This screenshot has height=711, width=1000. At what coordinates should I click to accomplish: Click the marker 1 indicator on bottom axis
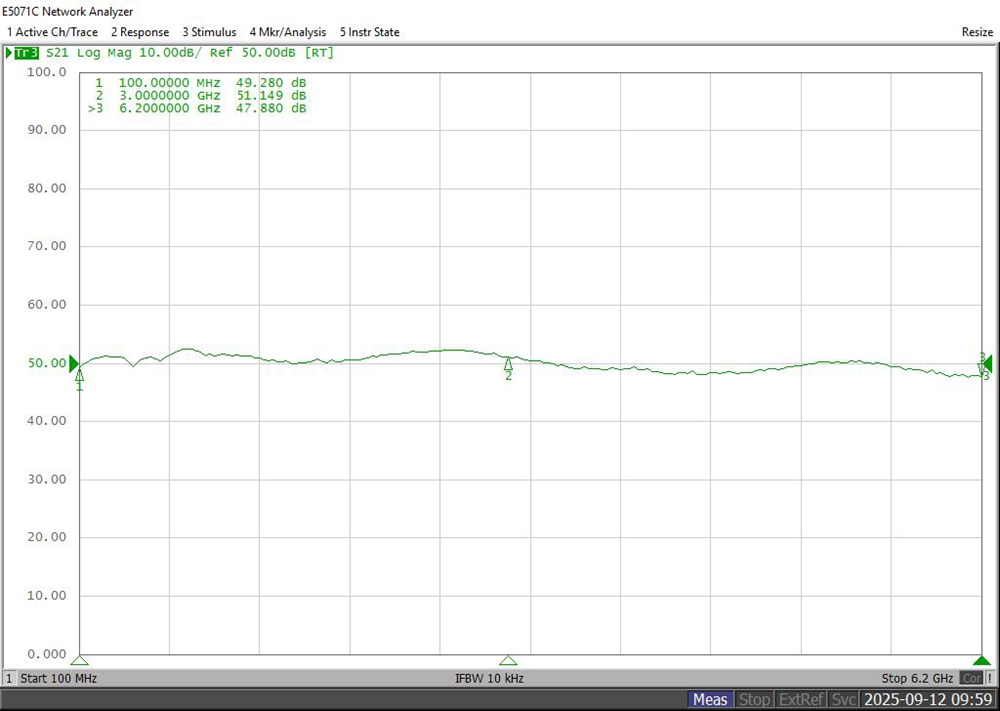(x=80, y=661)
